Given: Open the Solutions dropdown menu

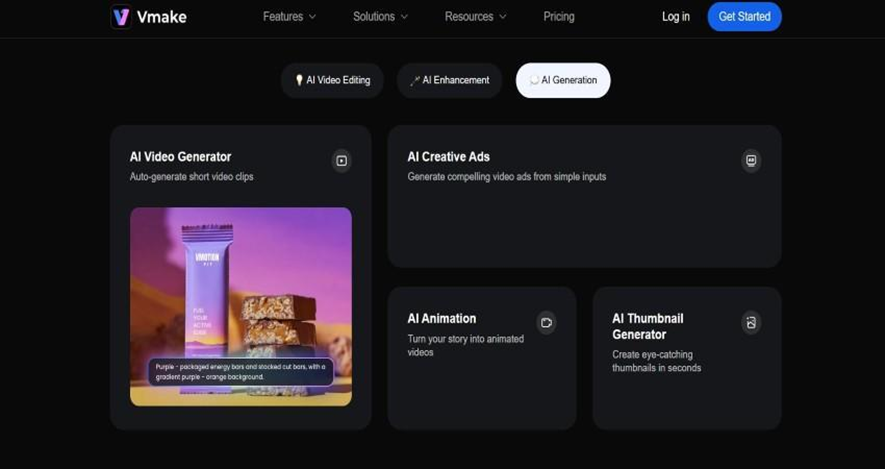Looking at the screenshot, I should 380,17.
